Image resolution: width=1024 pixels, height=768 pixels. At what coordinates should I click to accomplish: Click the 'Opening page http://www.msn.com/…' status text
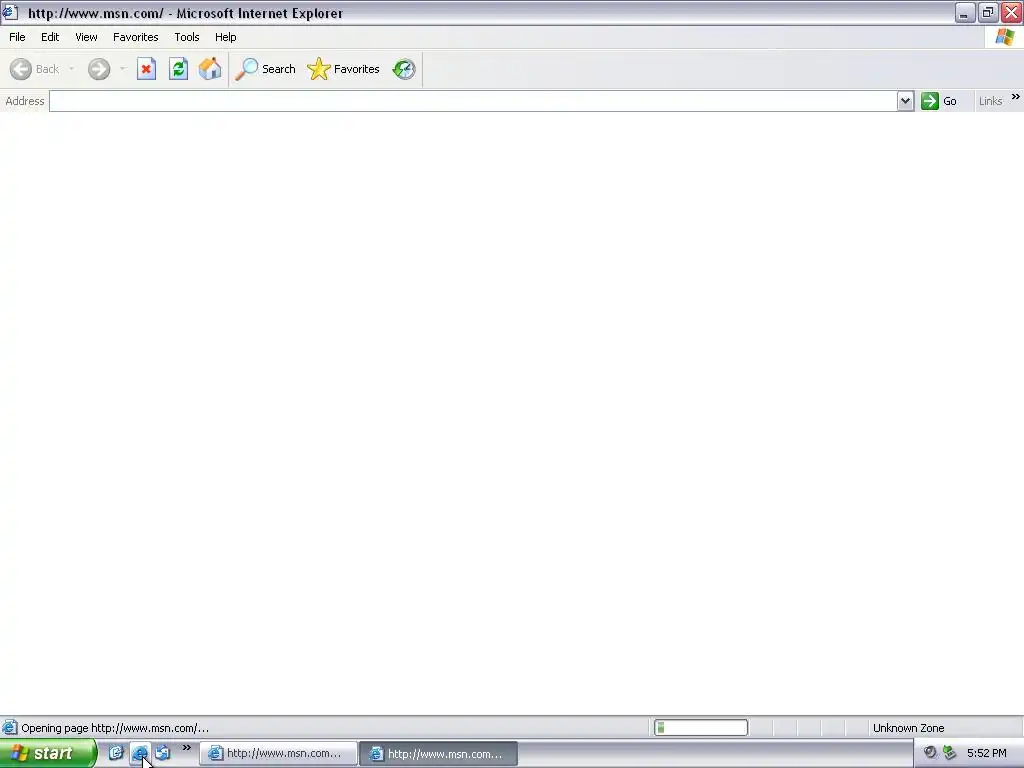115,728
